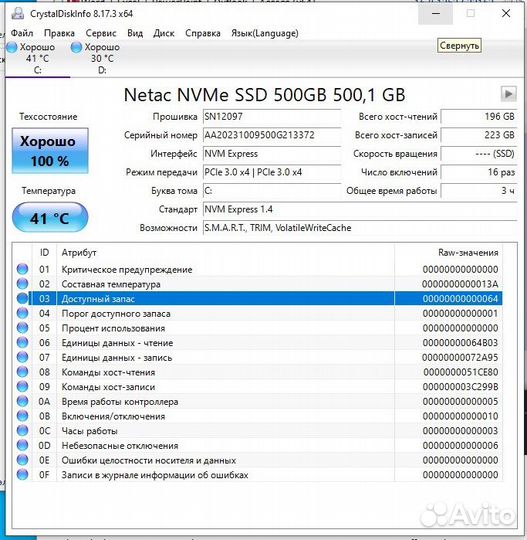
Task: Click the power-on count value 16 раз
Action: click(x=479, y=172)
